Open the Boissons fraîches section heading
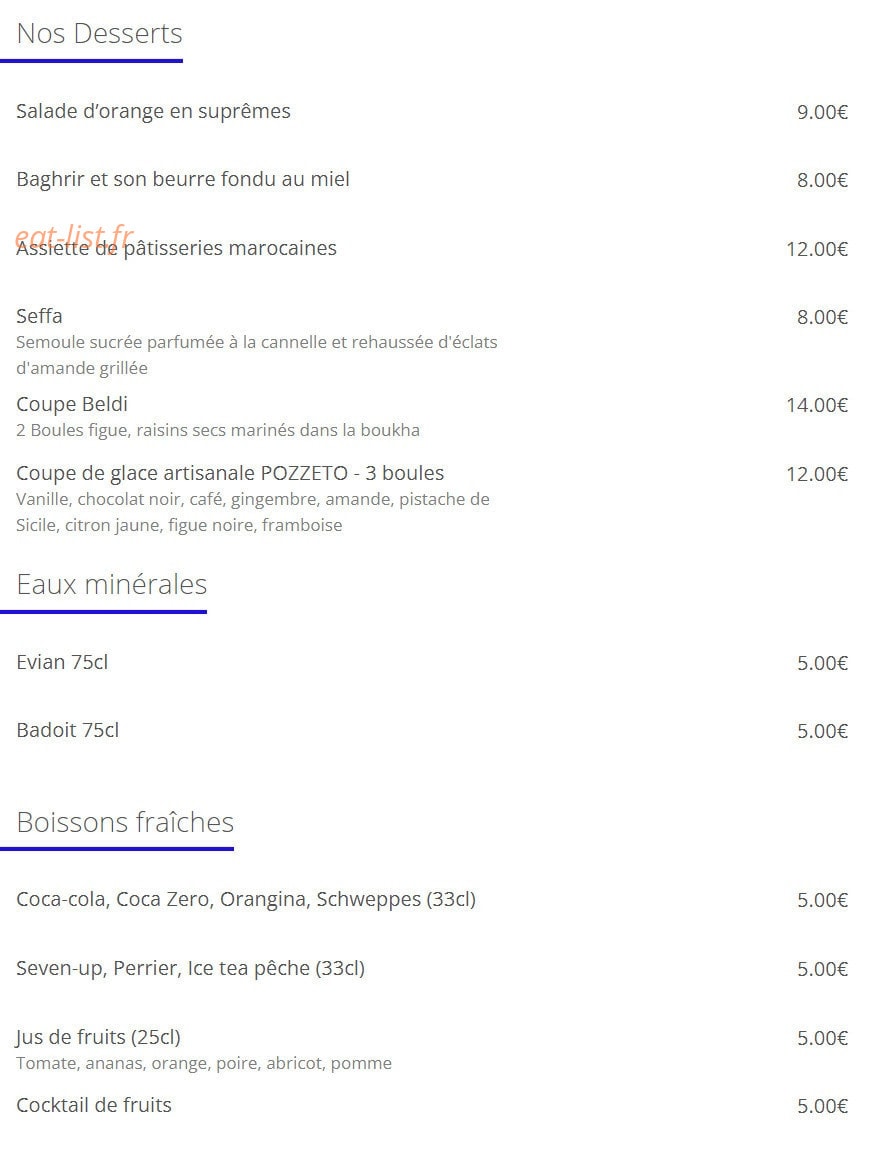The width and height of the screenshot is (871, 1155). (125, 822)
